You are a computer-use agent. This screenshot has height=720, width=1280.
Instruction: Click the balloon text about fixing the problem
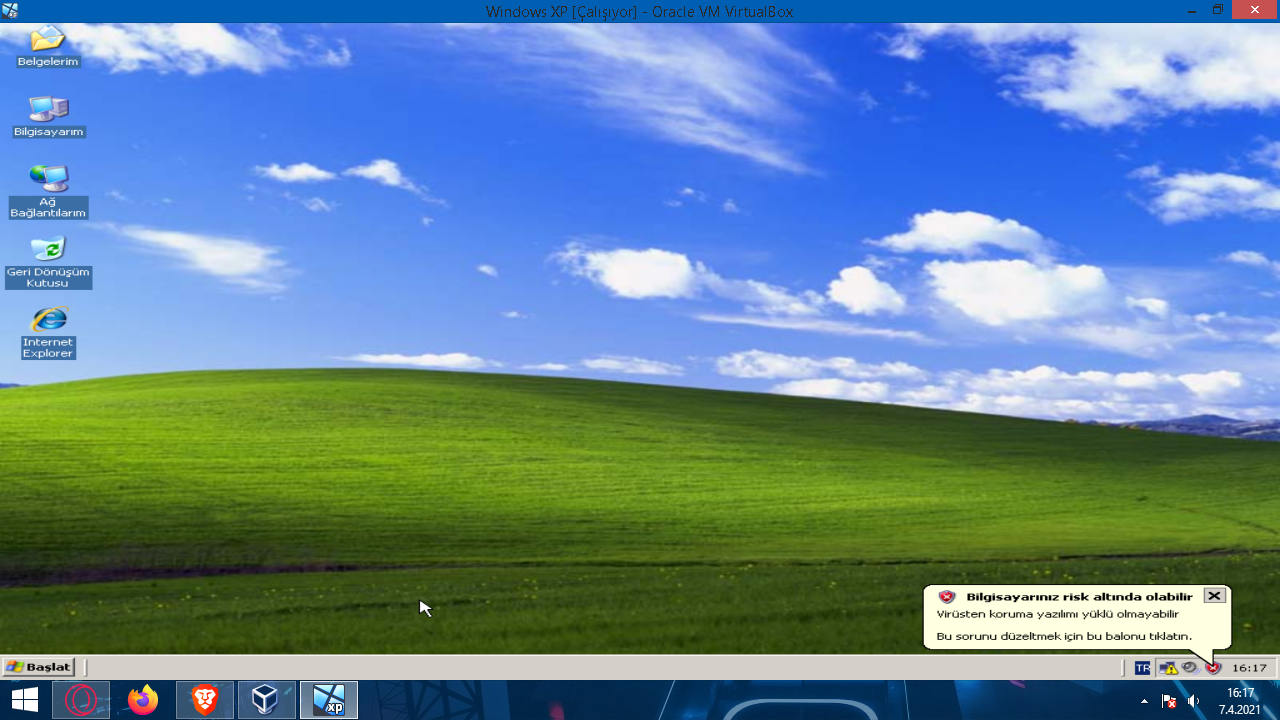1064,636
